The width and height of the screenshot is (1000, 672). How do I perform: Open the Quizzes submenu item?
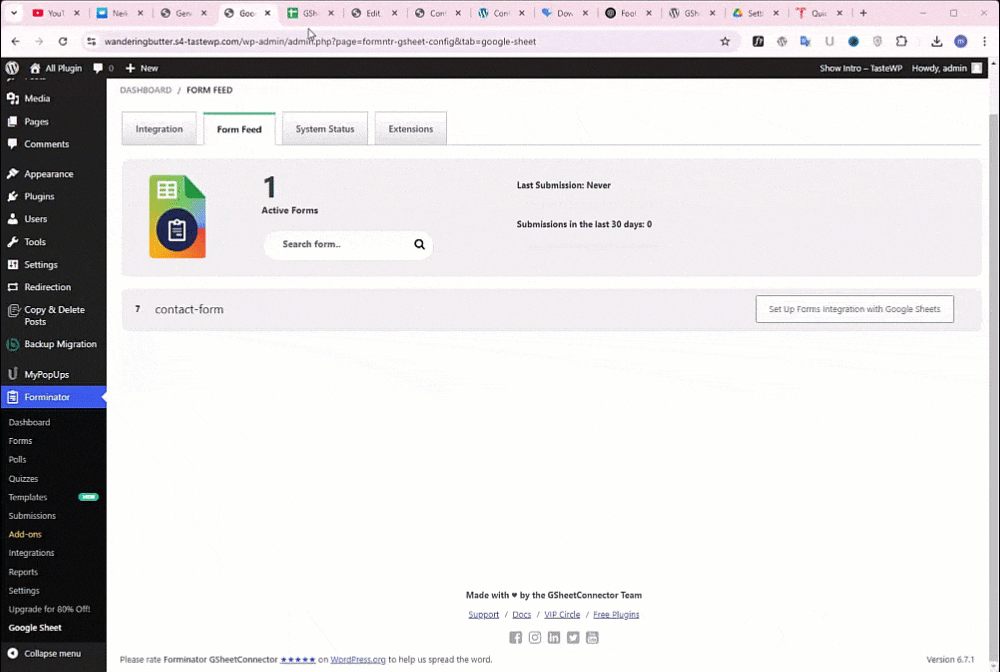coord(23,478)
